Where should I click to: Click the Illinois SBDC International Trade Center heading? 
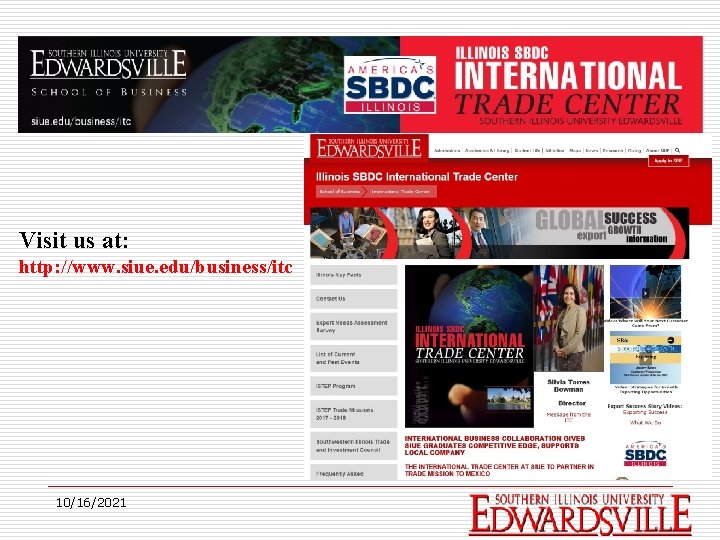(x=417, y=177)
